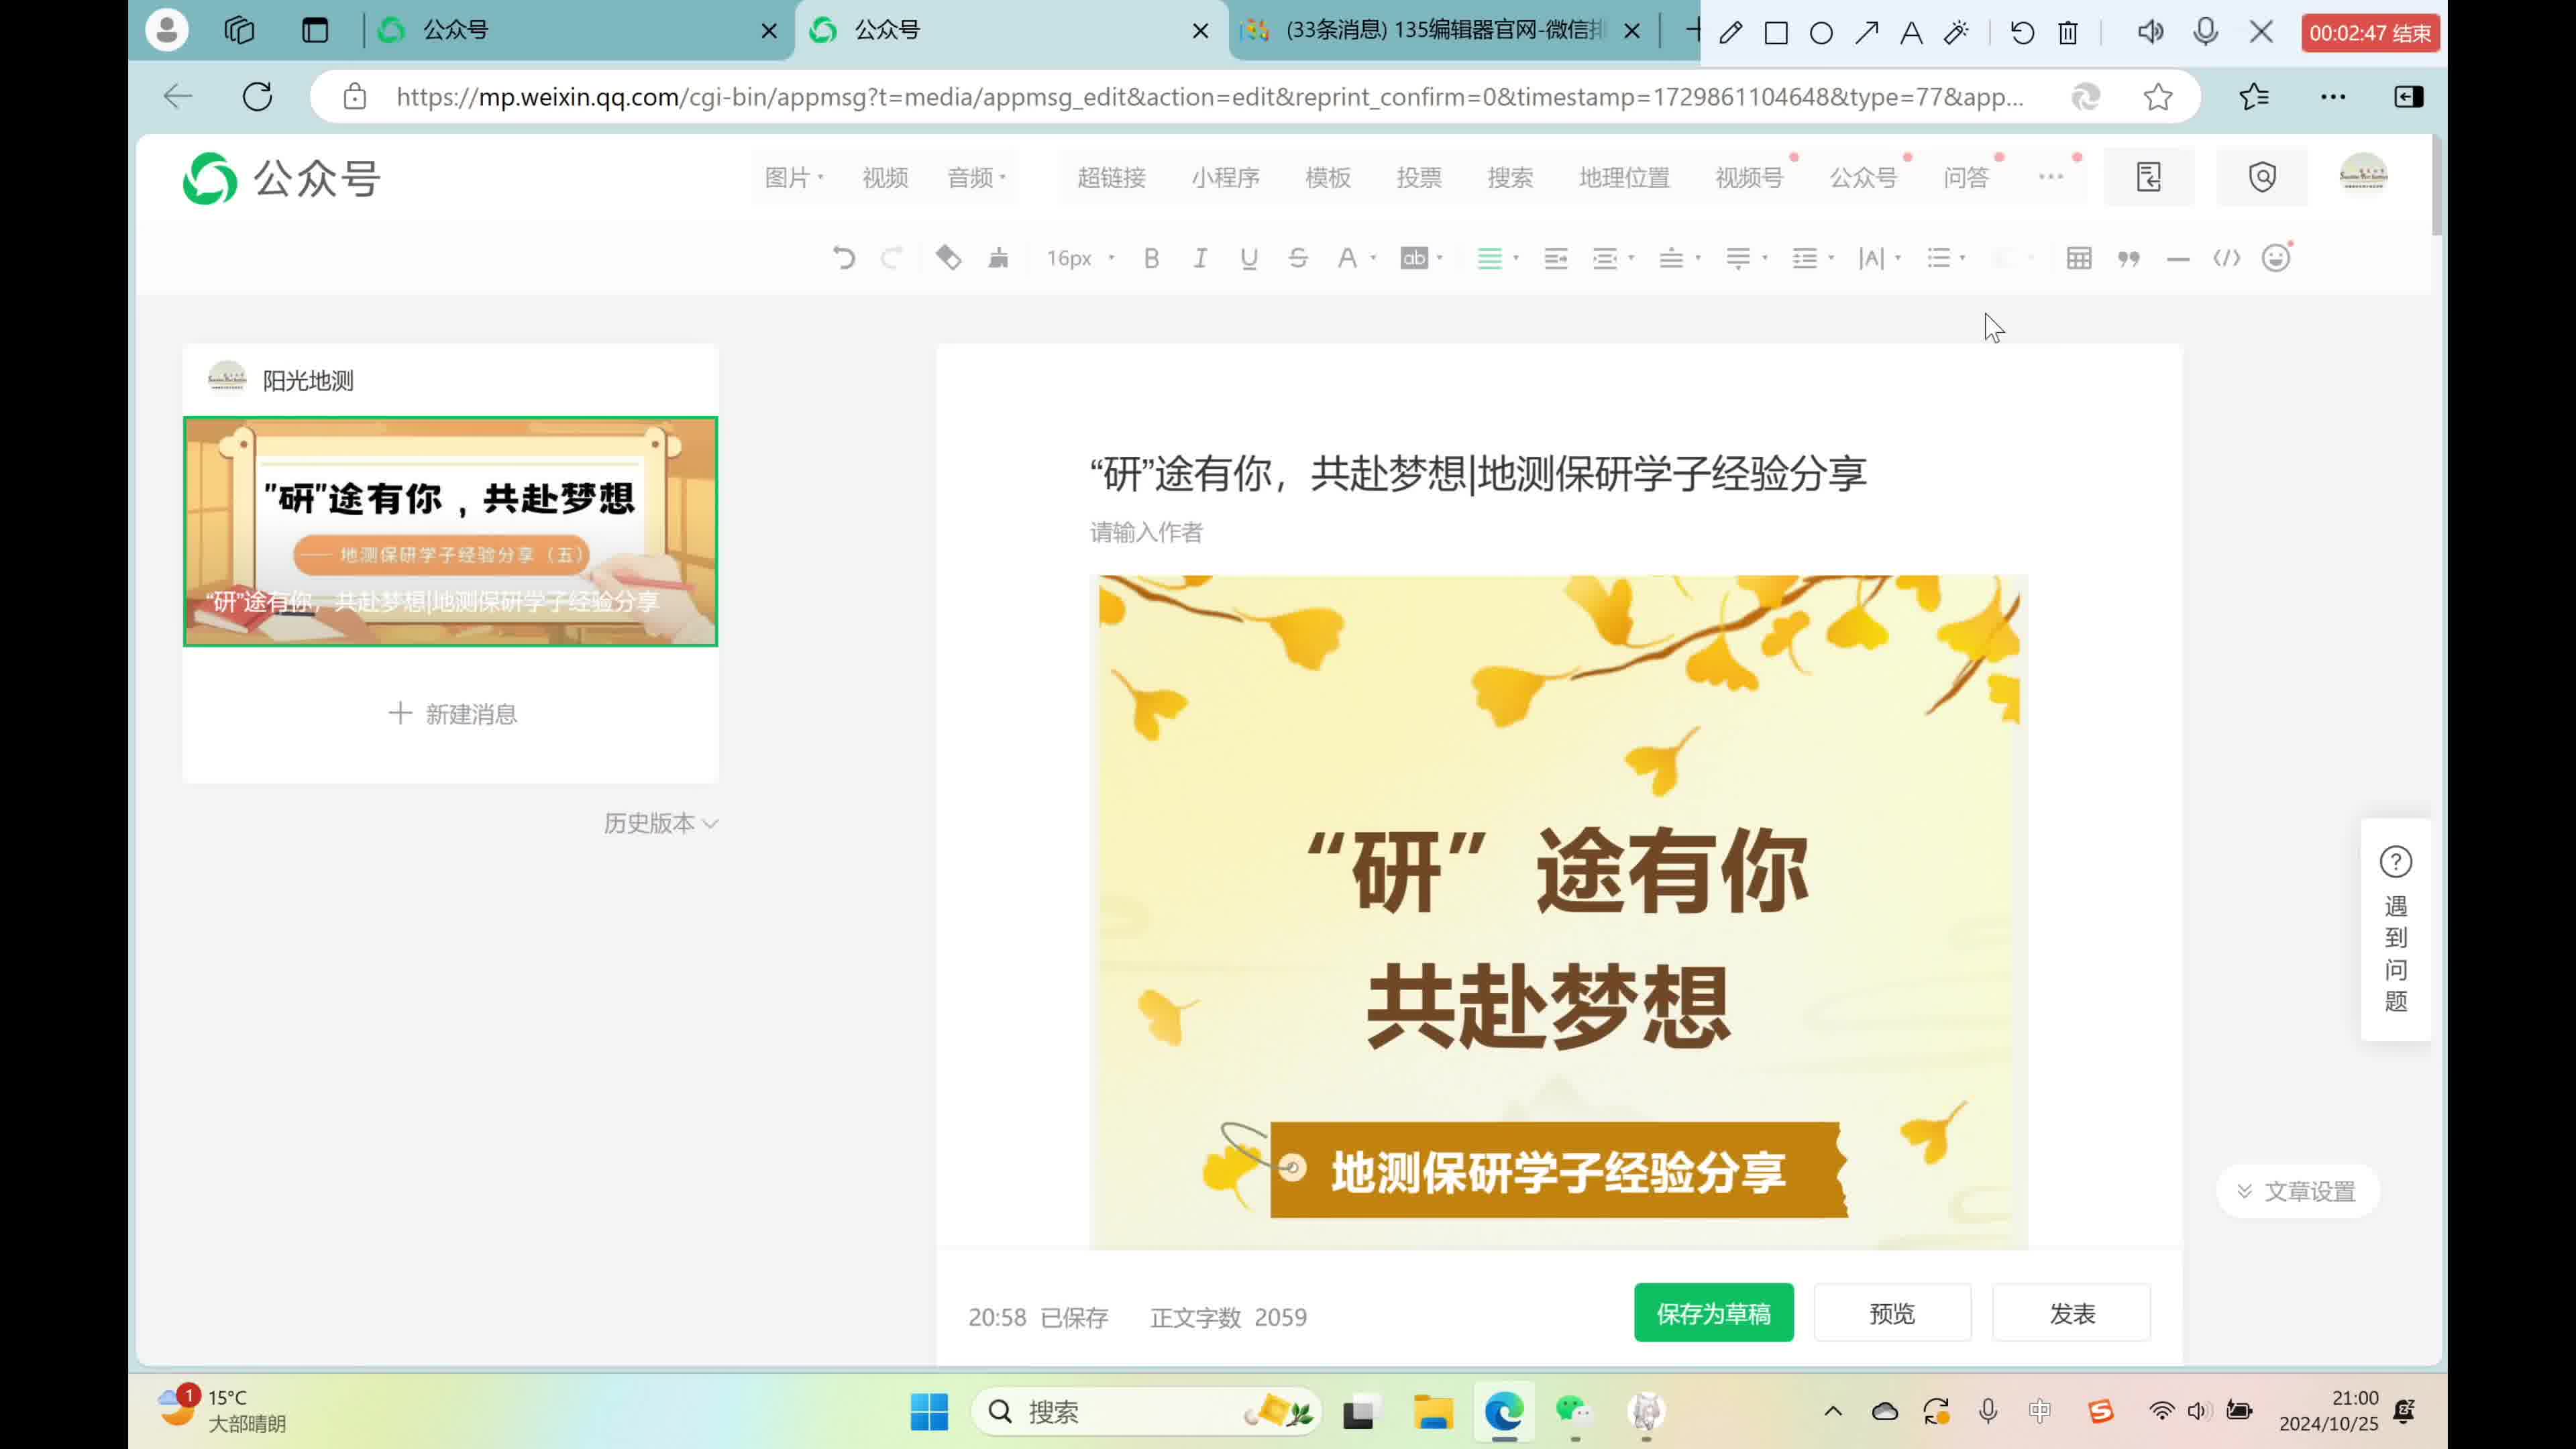This screenshot has width=2576, height=1449.
Task: Click the shield security icon
Action: click(2262, 177)
